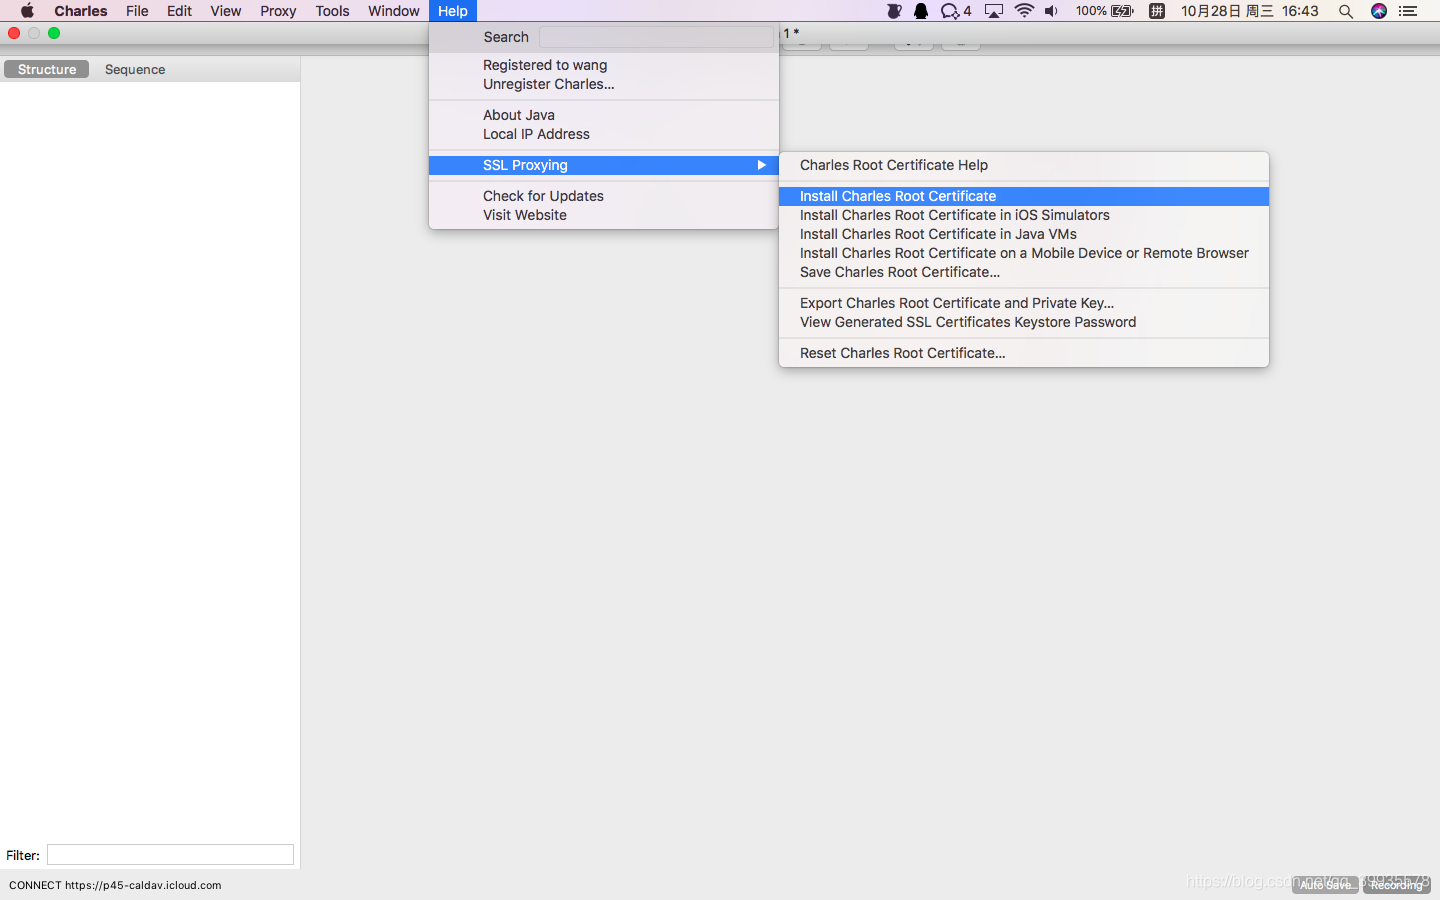Click the Auto Save status button
1440x900 pixels.
pyautogui.click(x=1325, y=885)
